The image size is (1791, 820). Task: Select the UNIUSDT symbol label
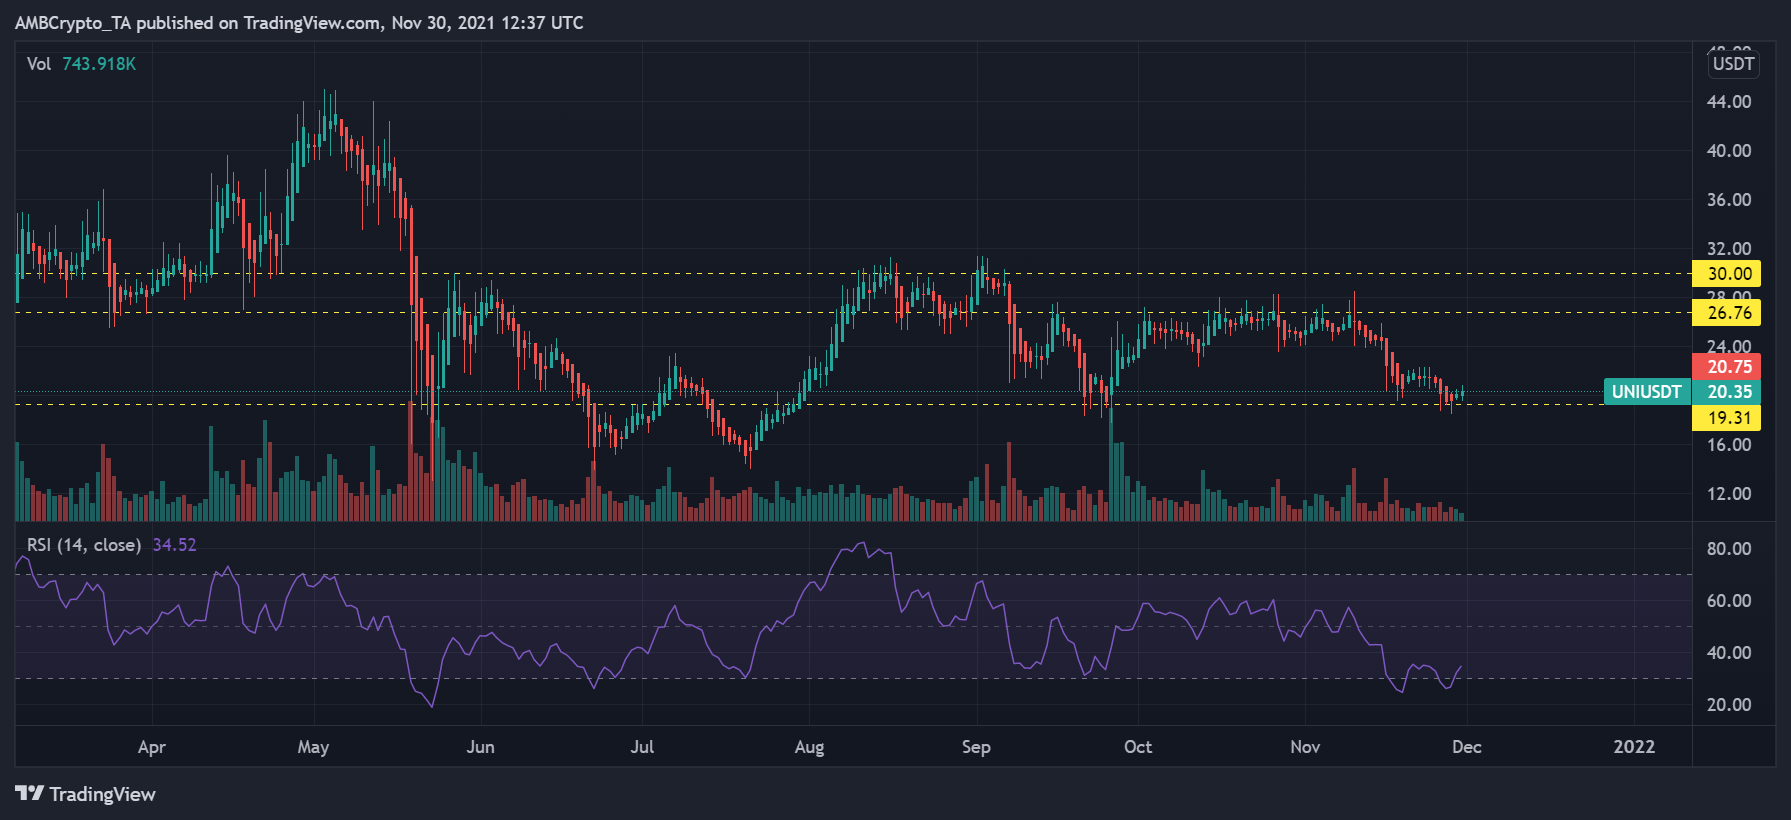coord(1646,392)
